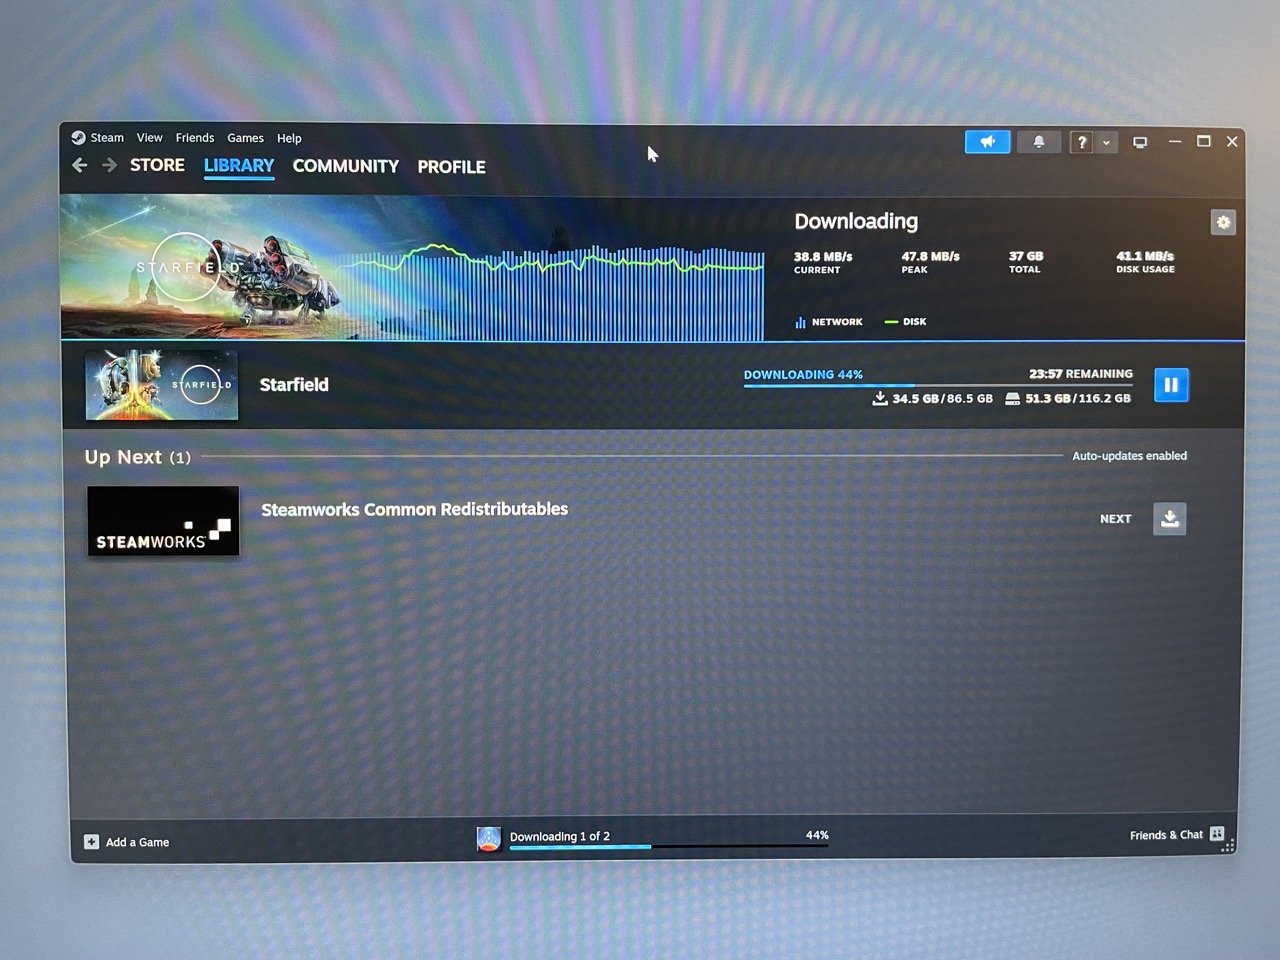Select the Starfield title text
Viewport: 1280px width, 960px height.
click(x=294, y=385)
